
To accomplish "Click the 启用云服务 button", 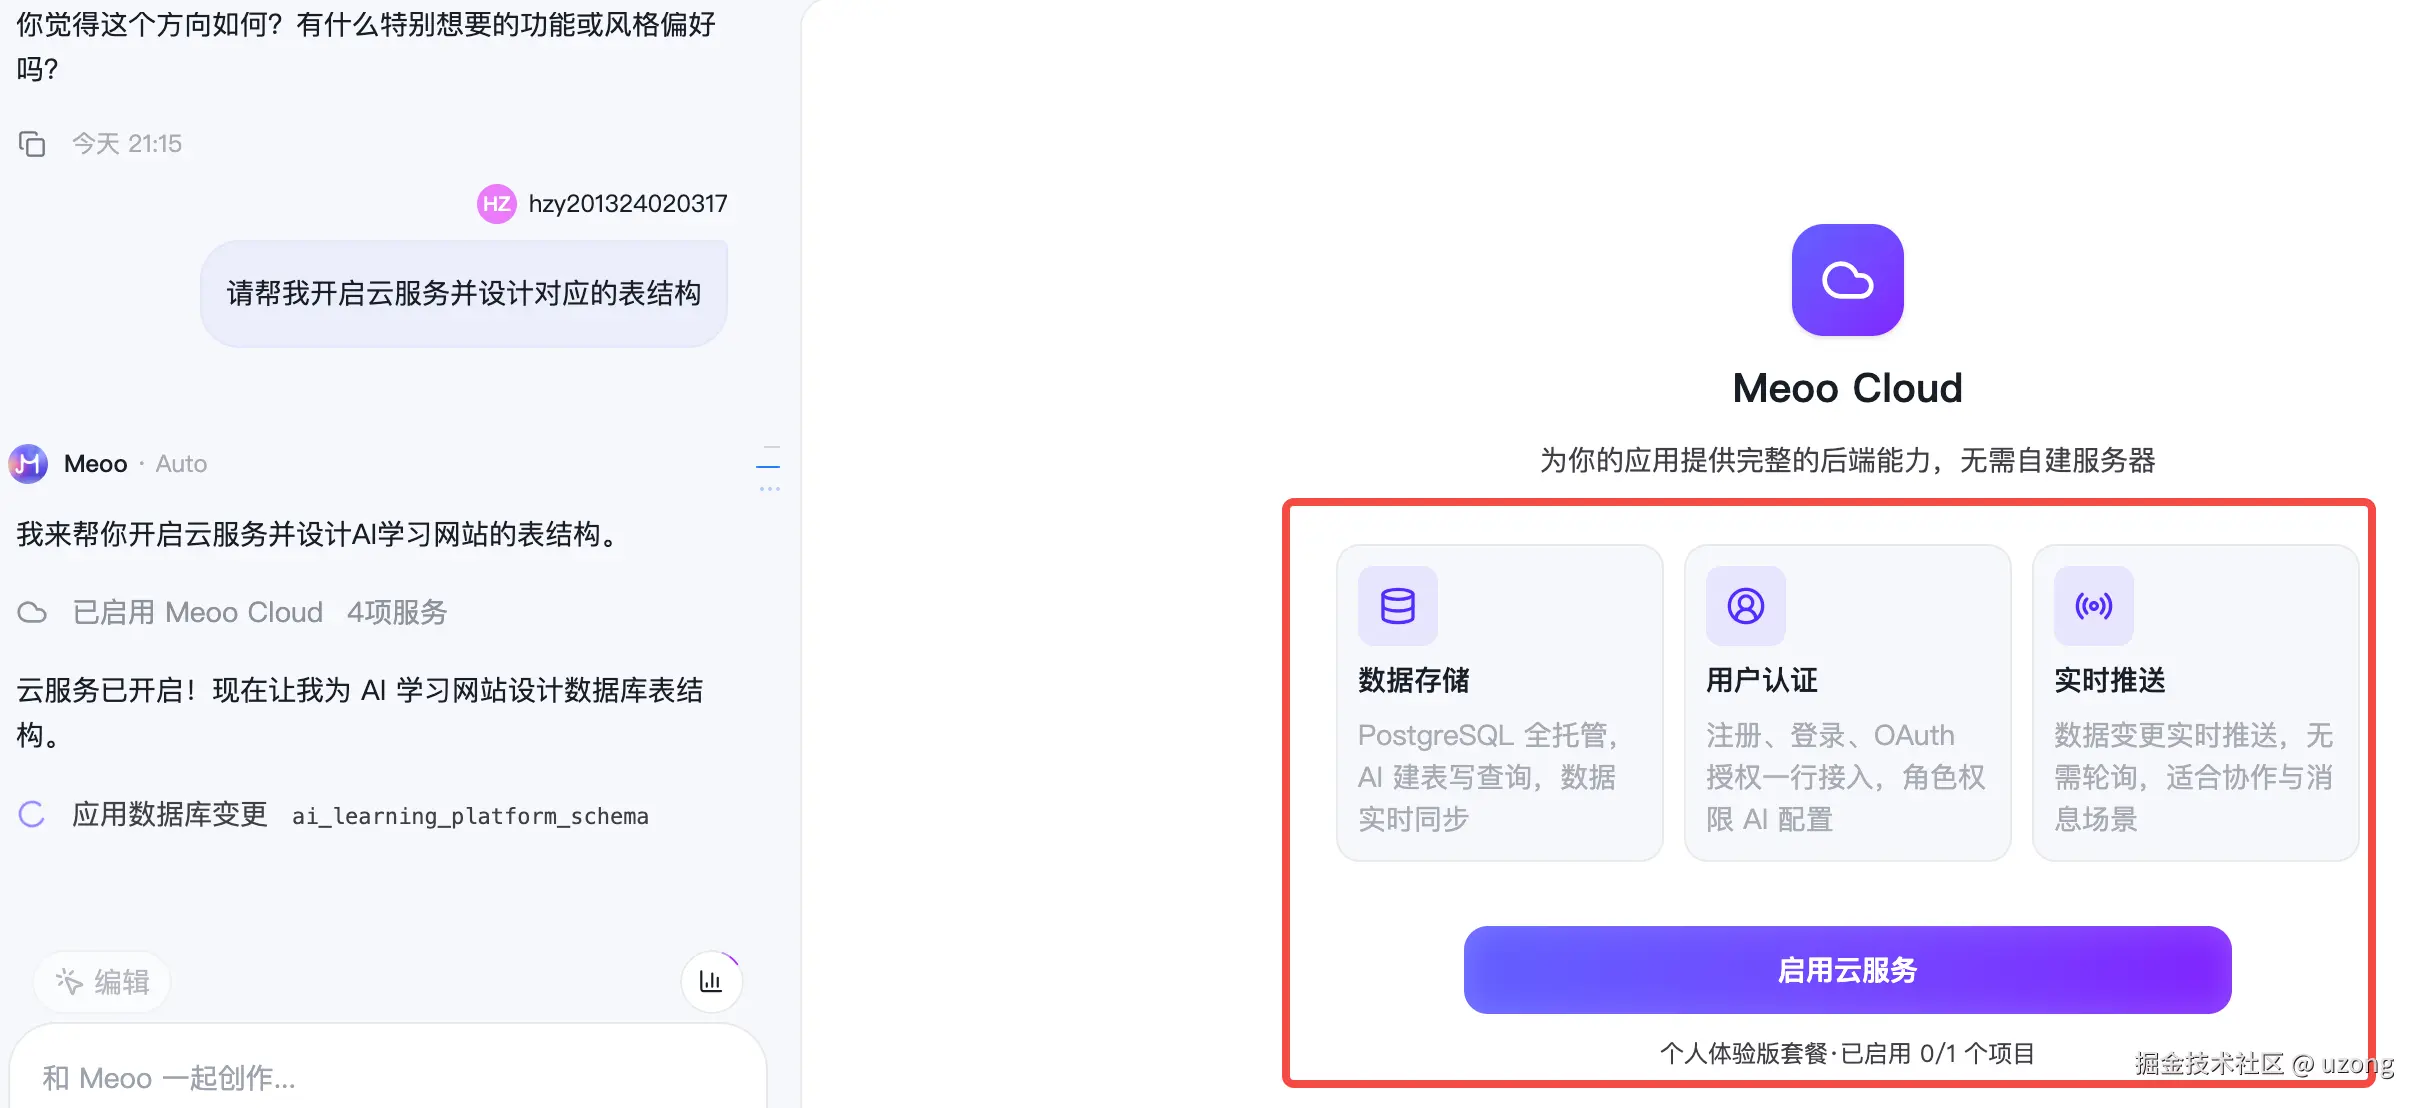I will click(x=1847, y=970).
